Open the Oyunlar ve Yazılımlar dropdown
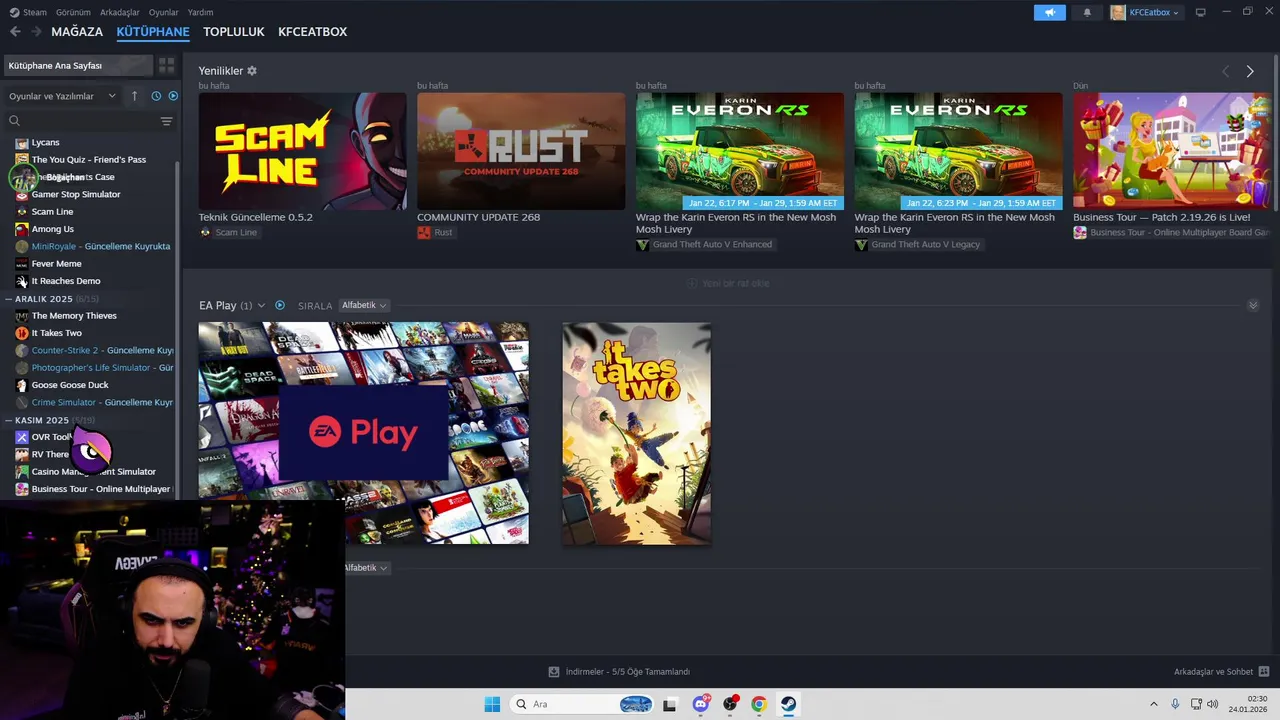This screenshot has width=1280, height=720. [62, 96]
